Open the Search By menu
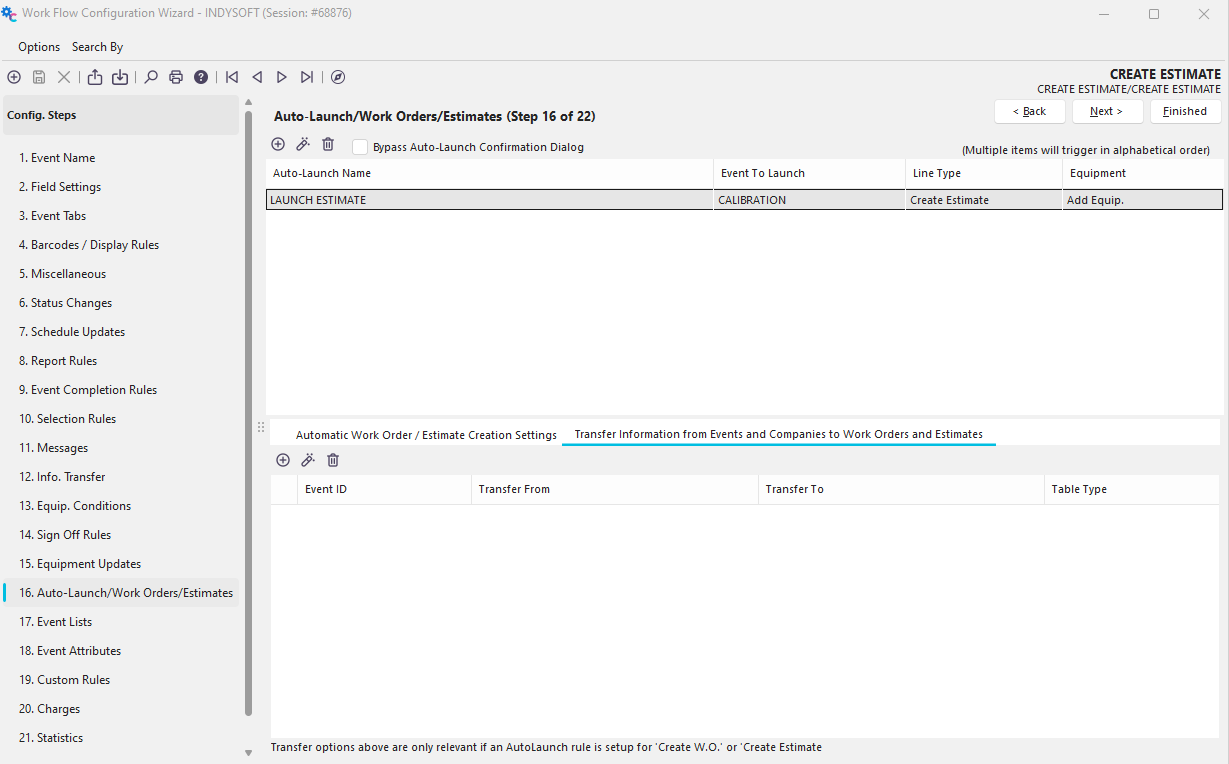The height and width of the screenshot is (764, 1229). coord(97,47)
